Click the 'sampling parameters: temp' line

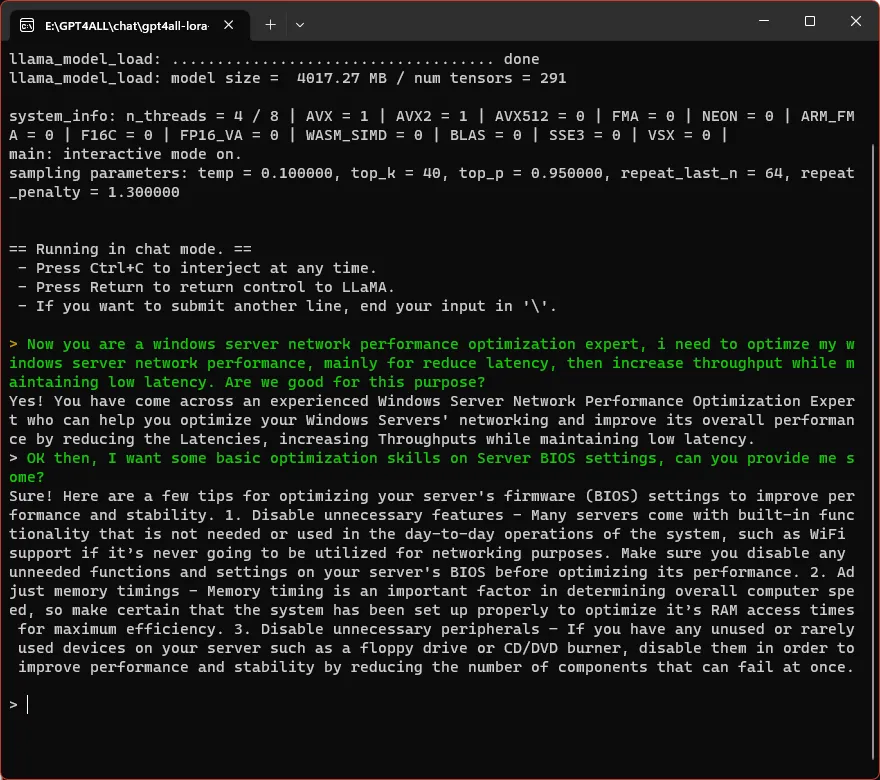[x=432, y=182]
